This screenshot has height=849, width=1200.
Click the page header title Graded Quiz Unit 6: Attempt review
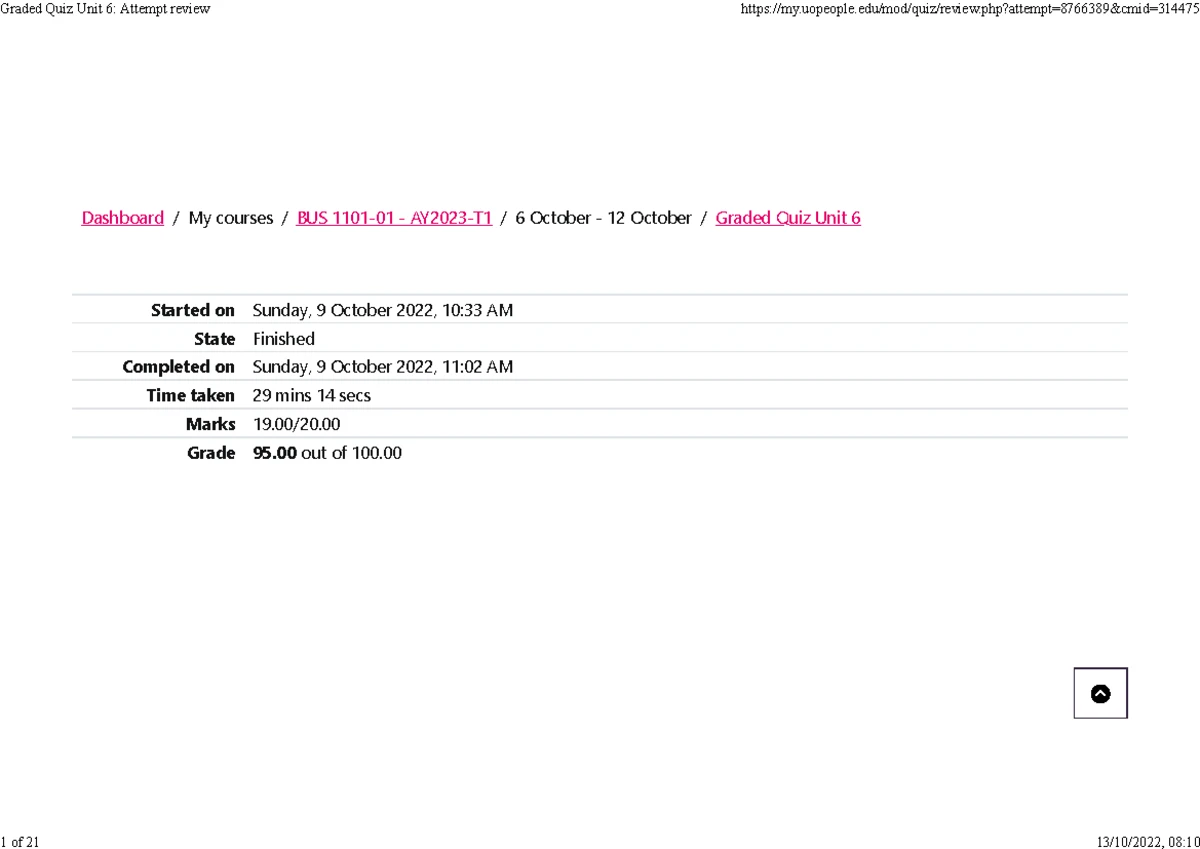click(x=106, y=9)
